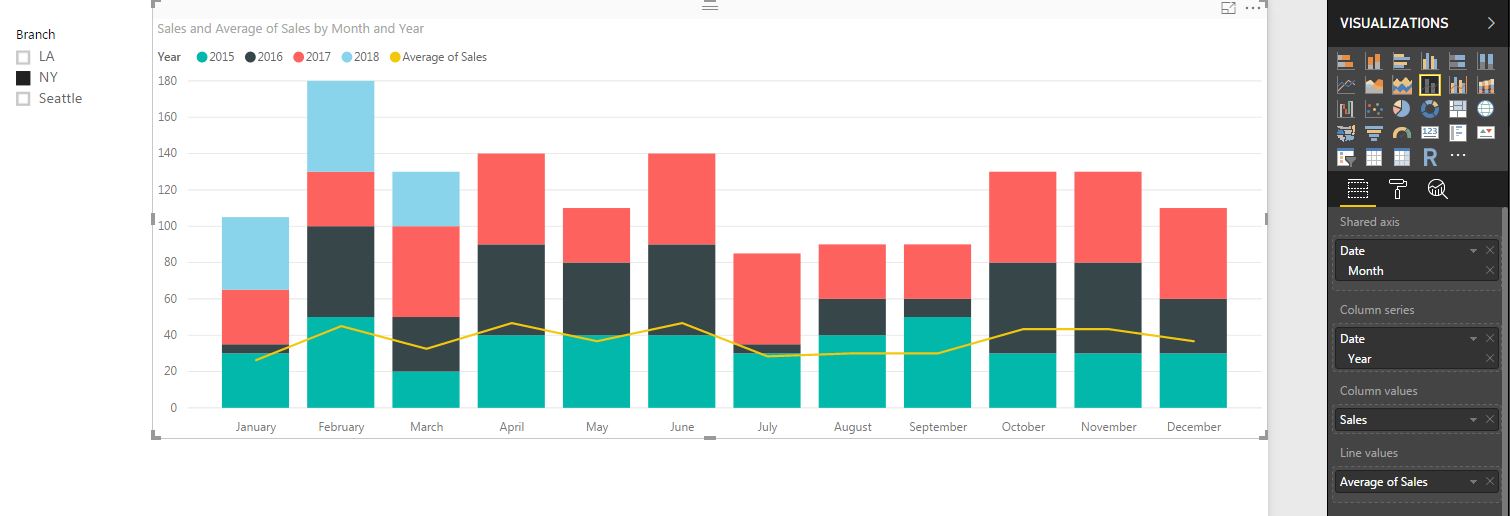Select the stacked column chart visual

coord(1374,62)
